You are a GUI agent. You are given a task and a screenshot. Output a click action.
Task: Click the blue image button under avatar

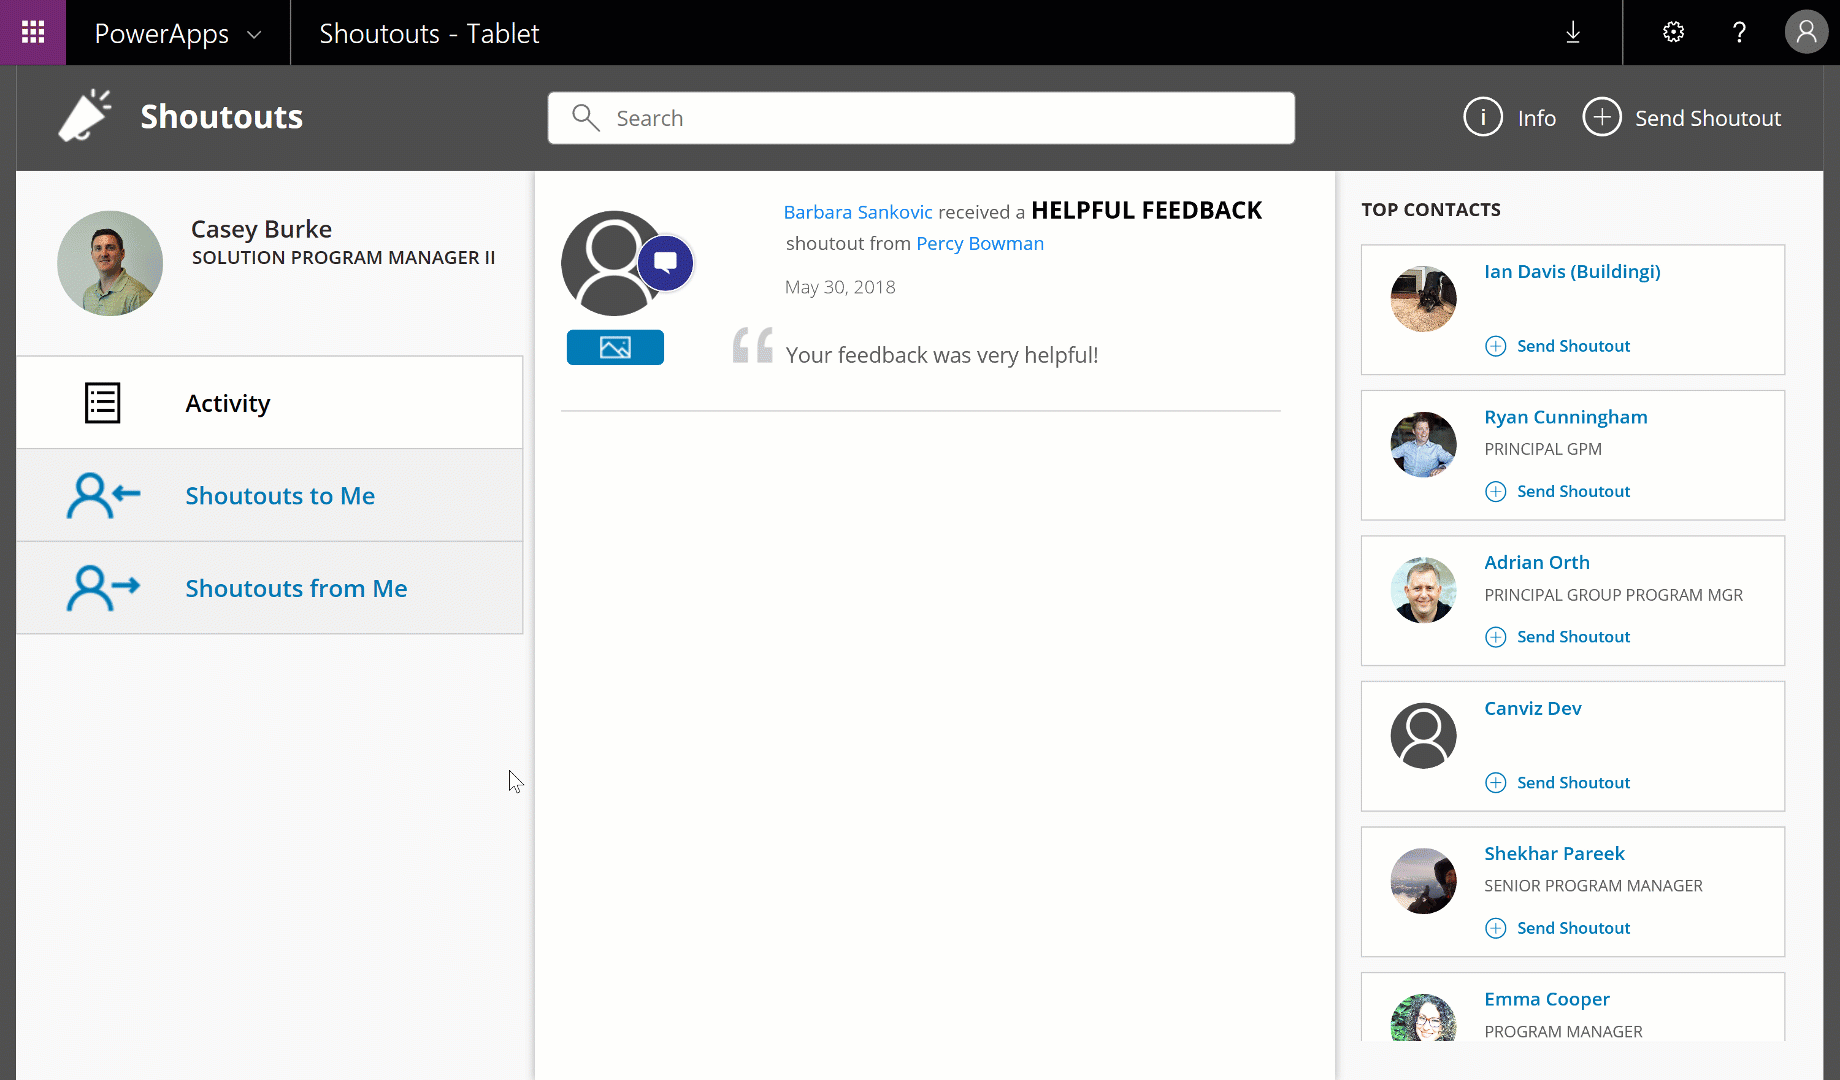coord(615,347)
